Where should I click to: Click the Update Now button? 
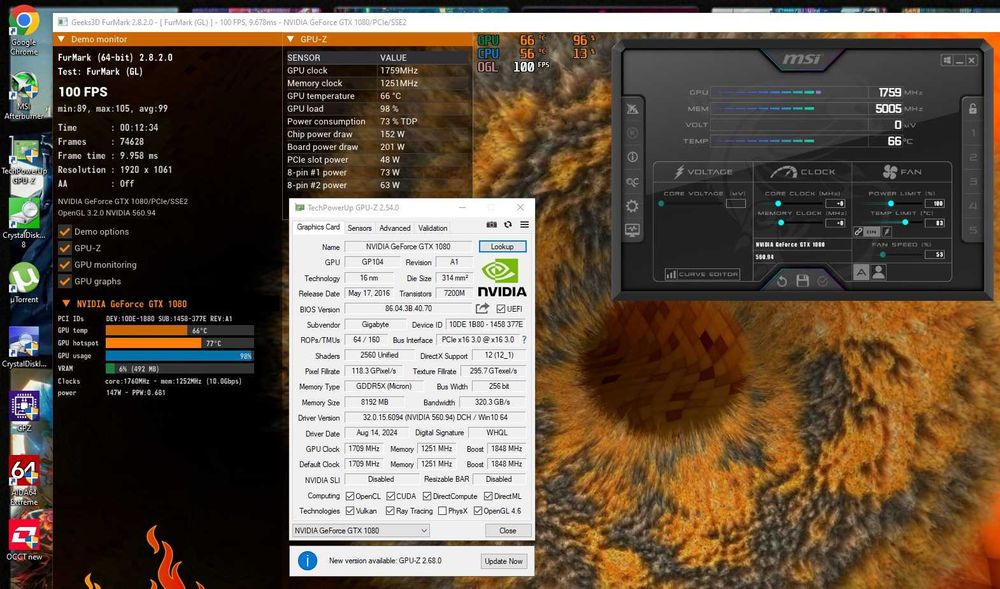(x=503, y=561)
